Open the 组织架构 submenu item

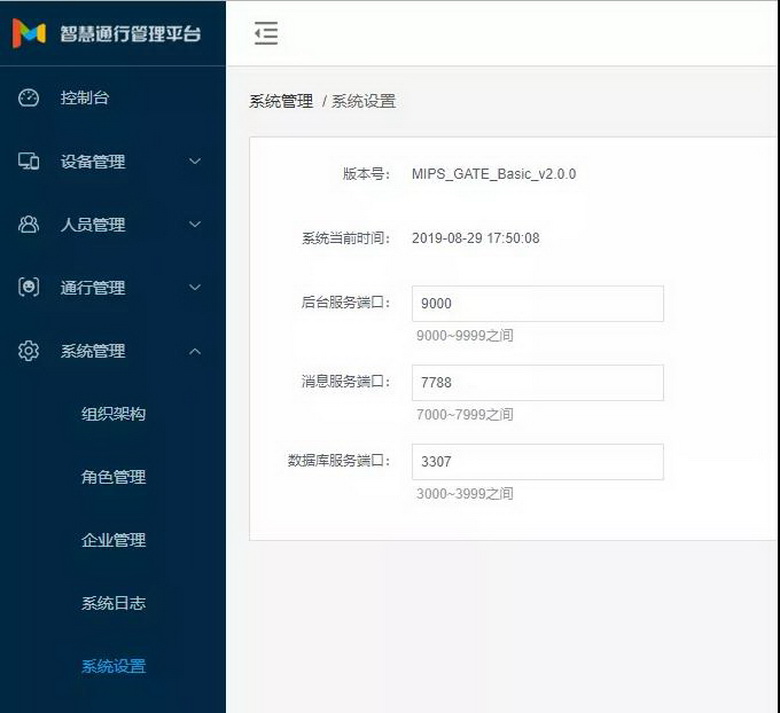(x=113, y=414)
